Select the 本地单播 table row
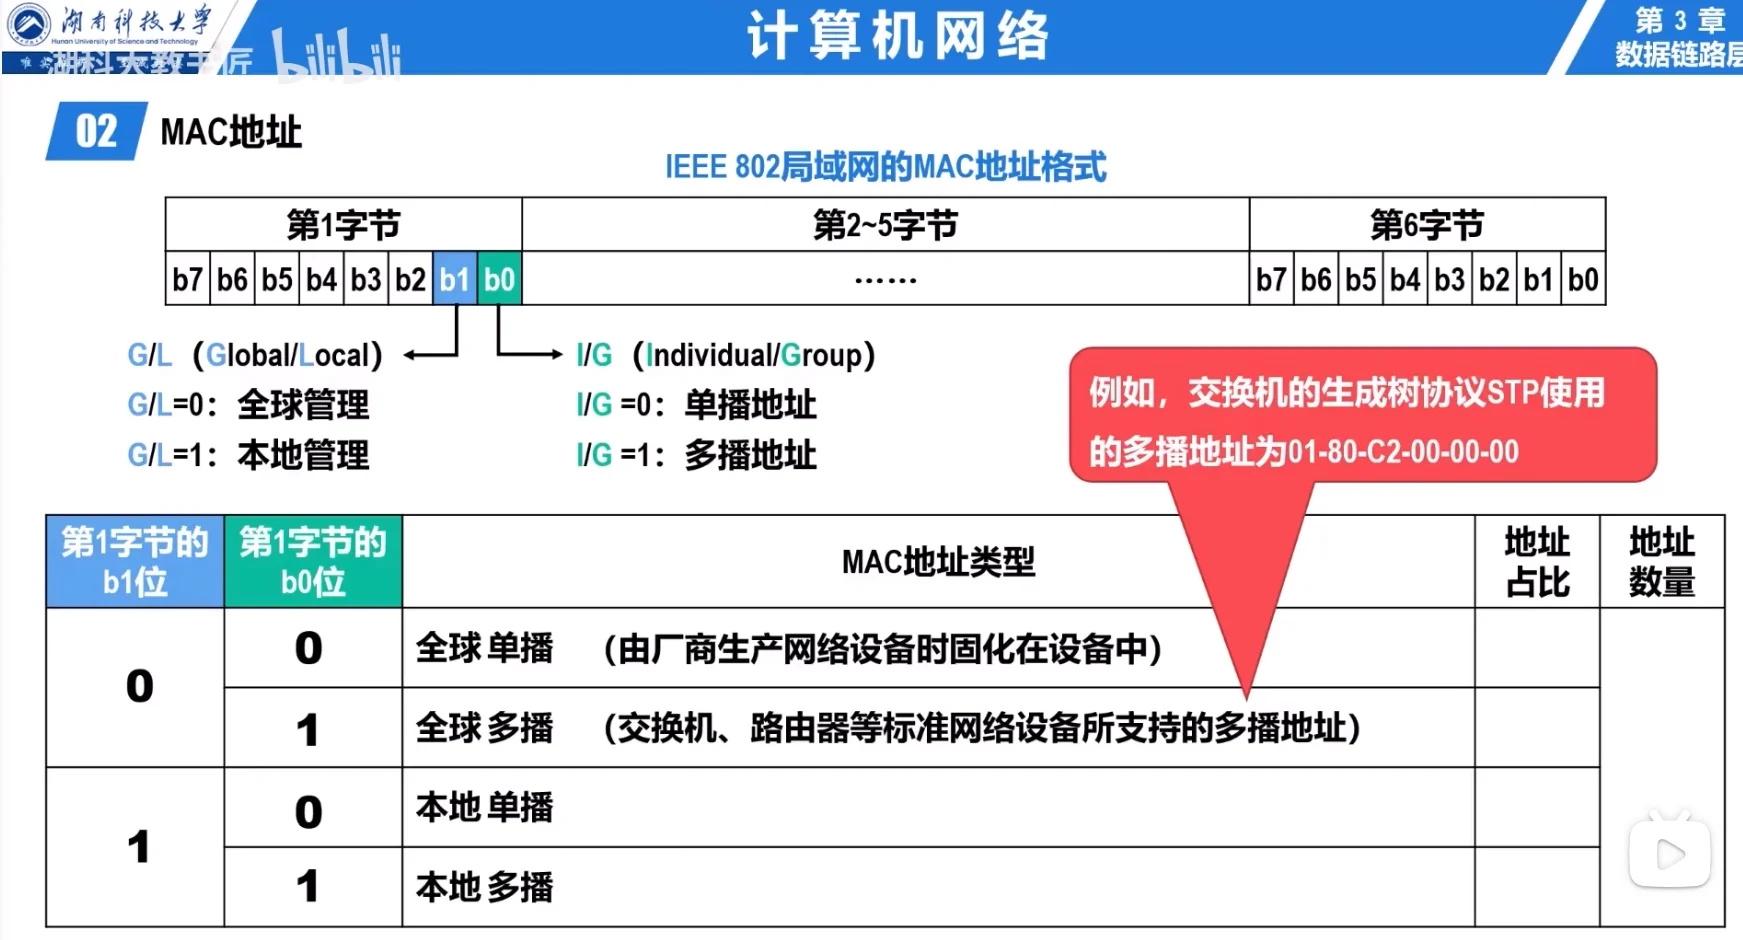1743x940 pixels. pyautogui.click(x=485, y=808)
